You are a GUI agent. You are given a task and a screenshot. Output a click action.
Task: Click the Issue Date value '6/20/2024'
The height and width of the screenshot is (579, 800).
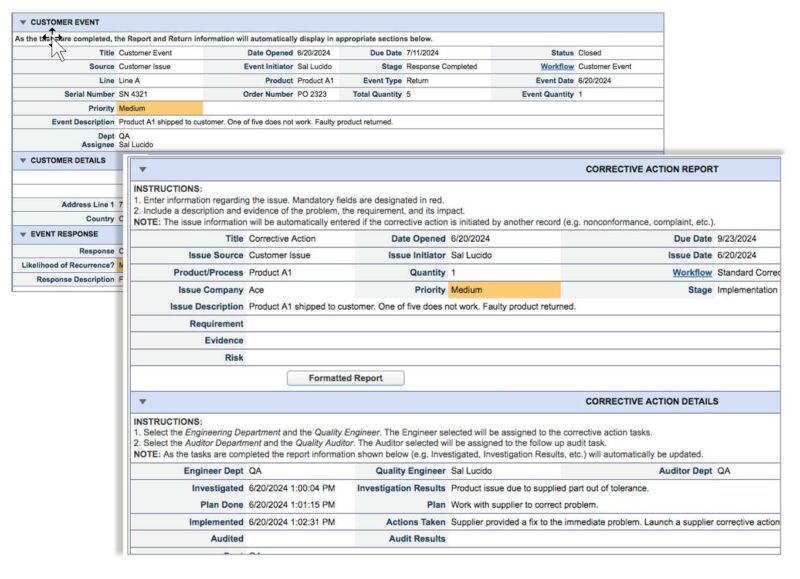coord(737,256)
